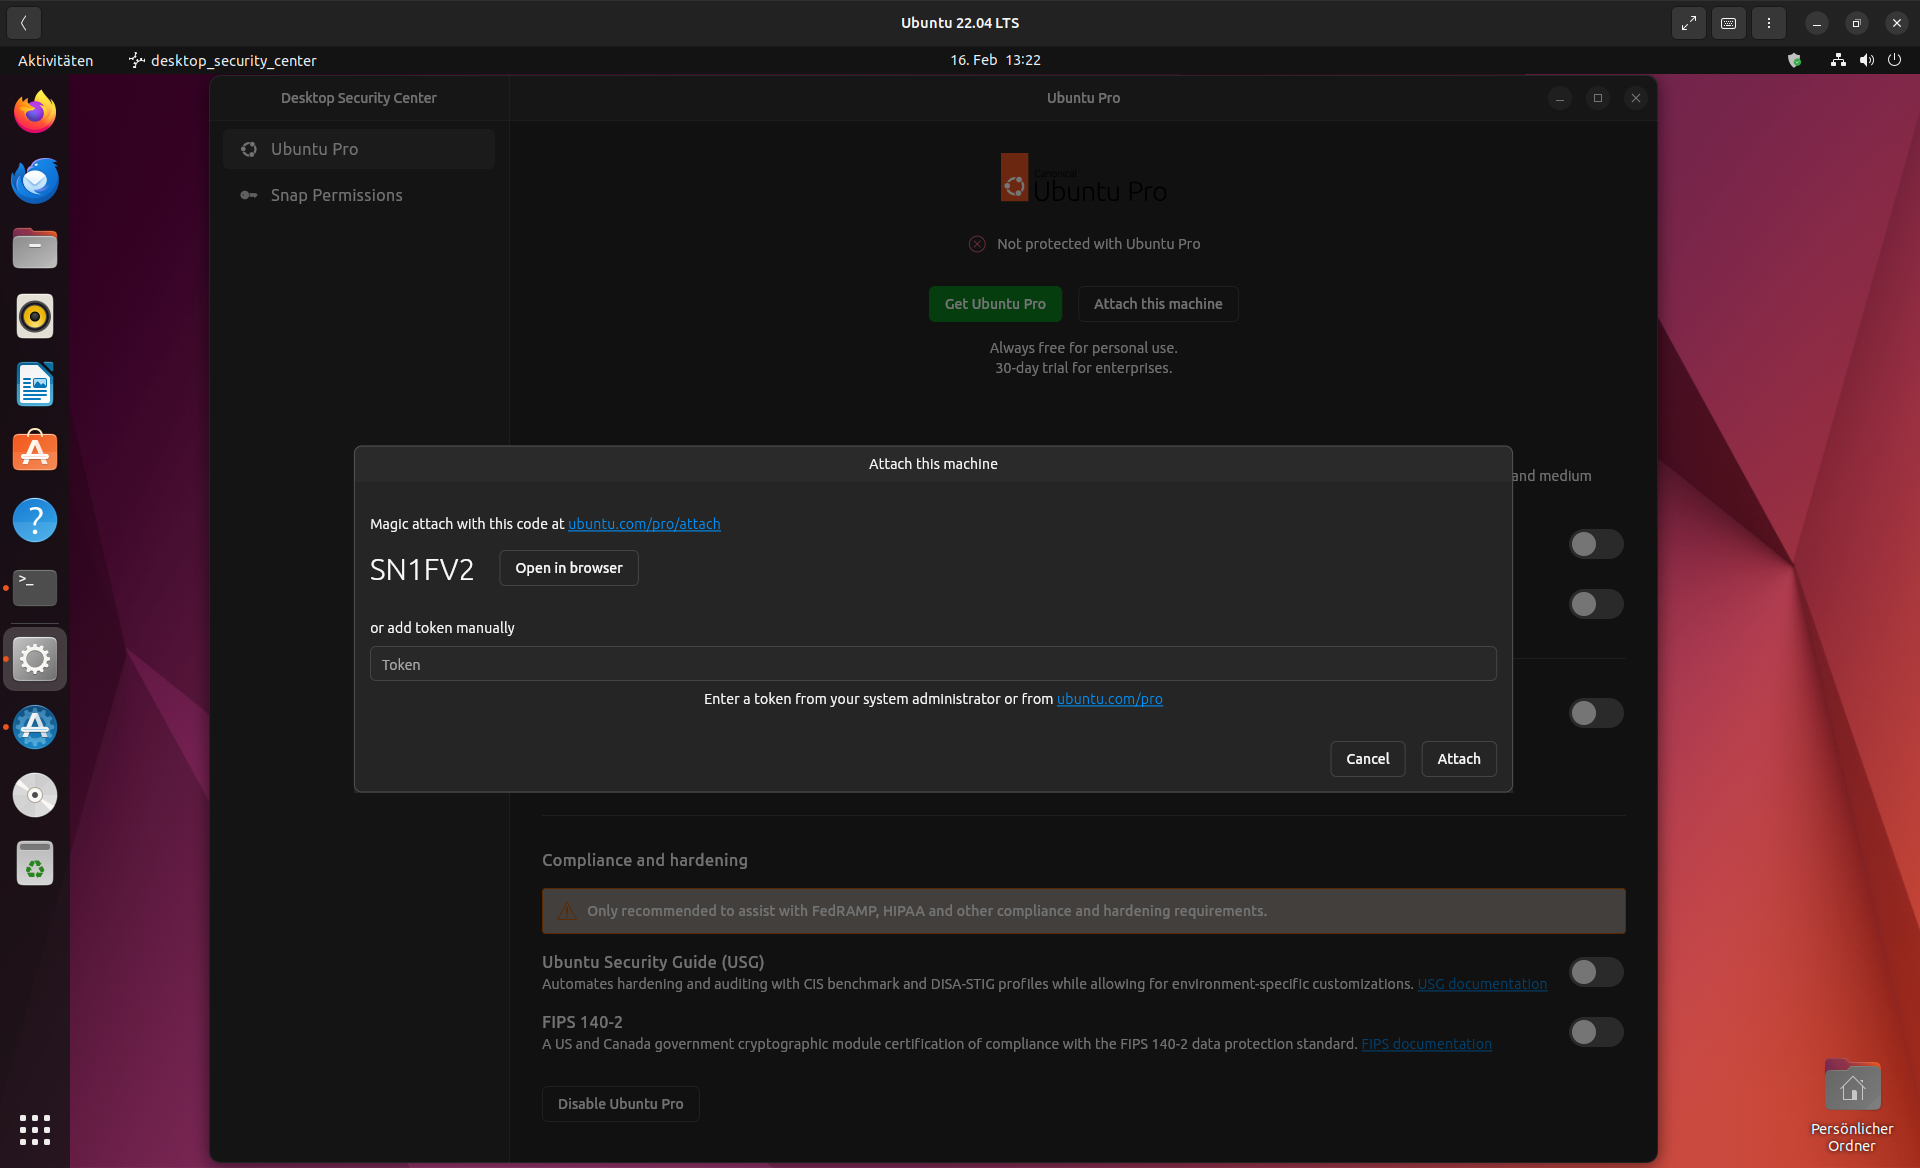Viewport: 1920px width, 1168px height.
Task: Launch LibreOffice Writer from the dock
Action: click(x=35, y=384)
